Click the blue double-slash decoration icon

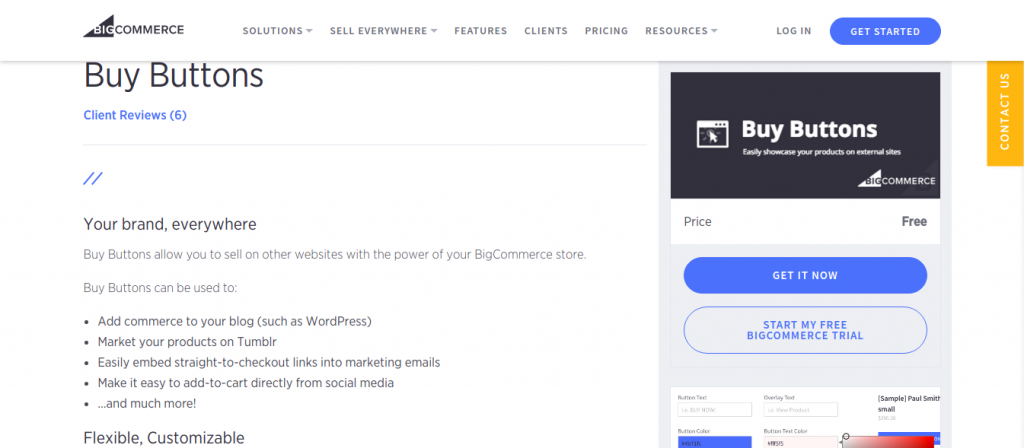coord(93,179)
